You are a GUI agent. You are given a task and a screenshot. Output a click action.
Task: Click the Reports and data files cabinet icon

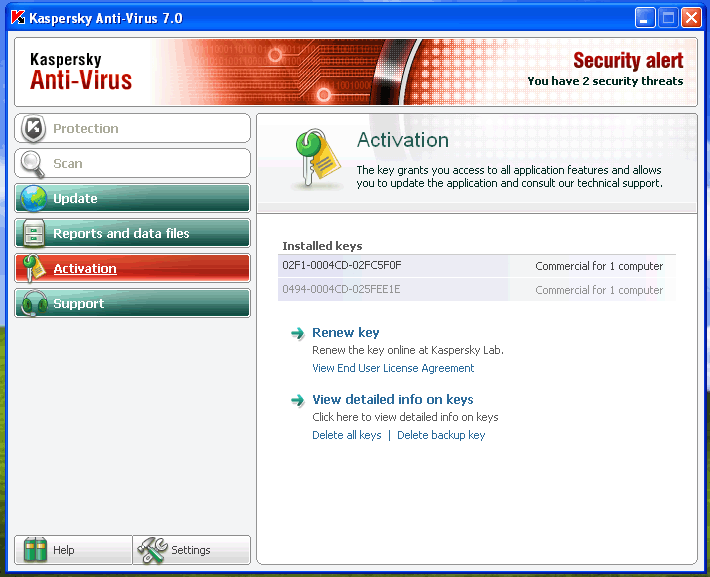pyautogui.click(x=33, y=234)
